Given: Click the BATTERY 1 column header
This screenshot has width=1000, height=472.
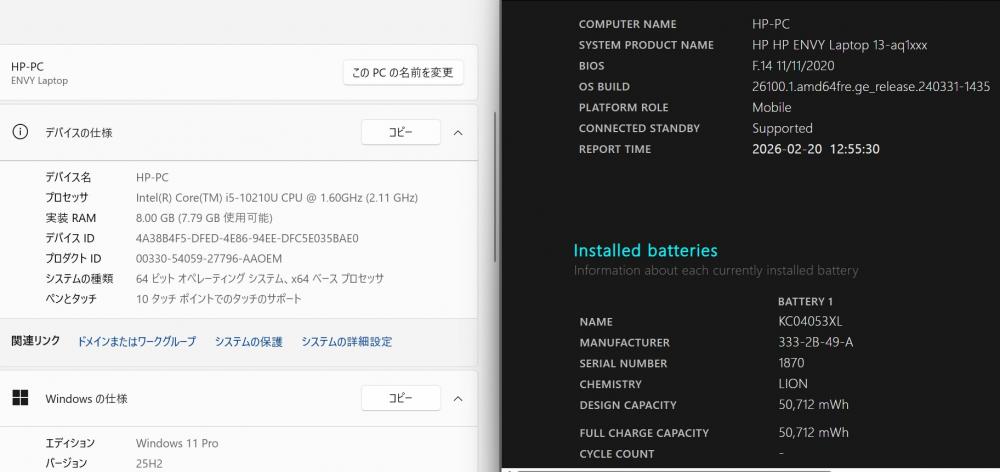Looking at the screenshot, I should click(805, 302).
